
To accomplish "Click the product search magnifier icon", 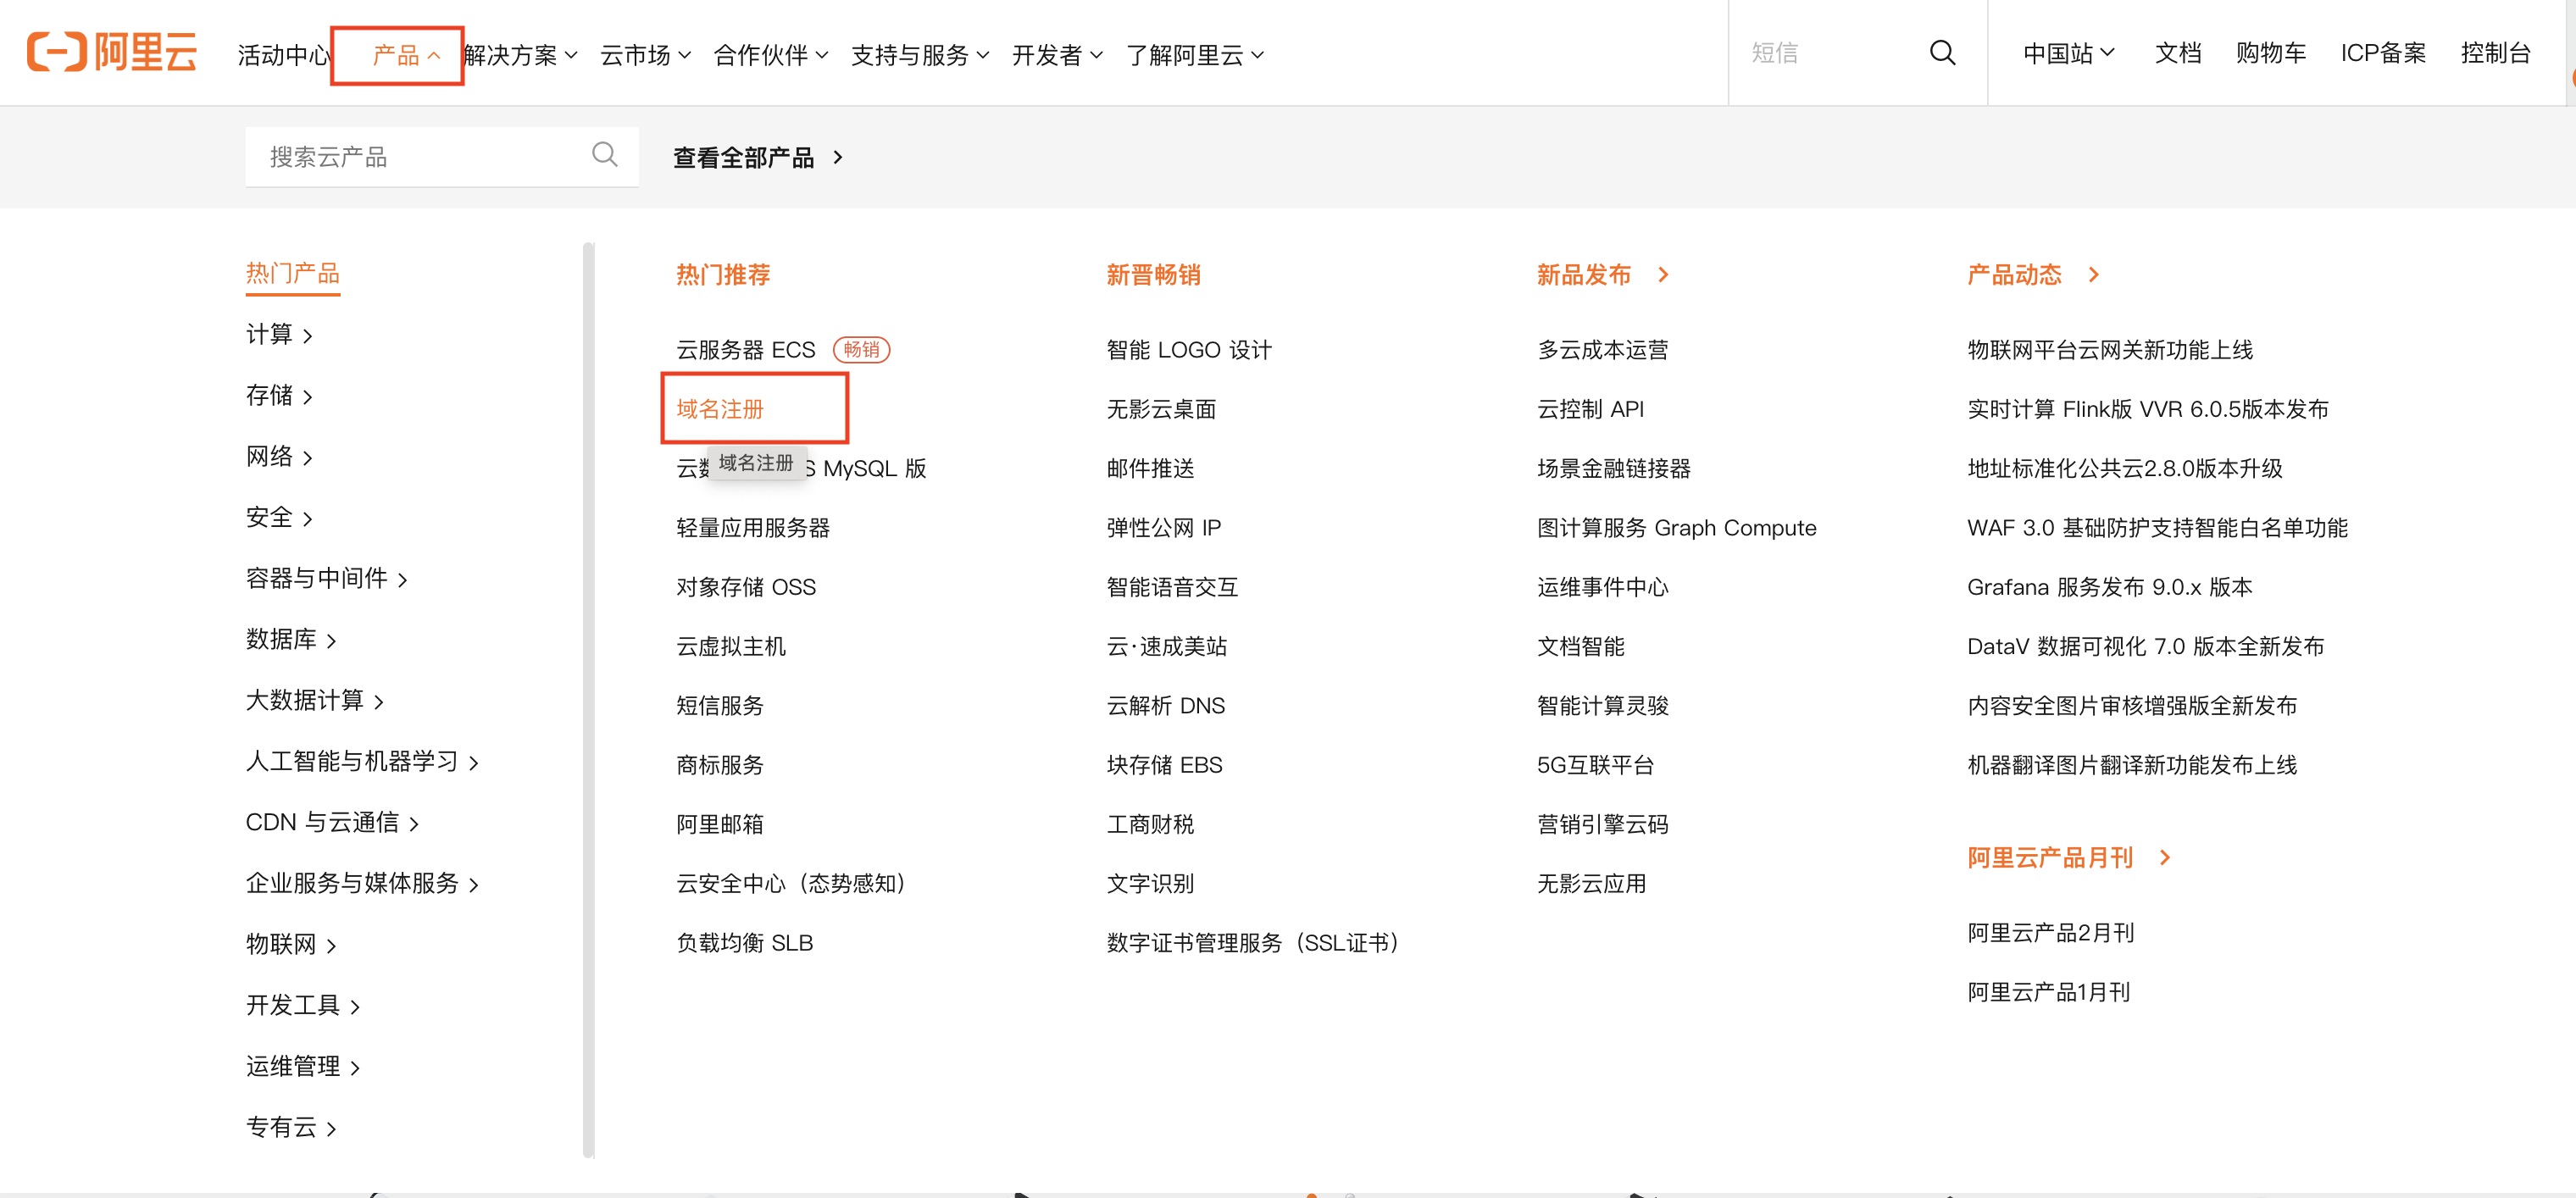I will tap(605, 155).
